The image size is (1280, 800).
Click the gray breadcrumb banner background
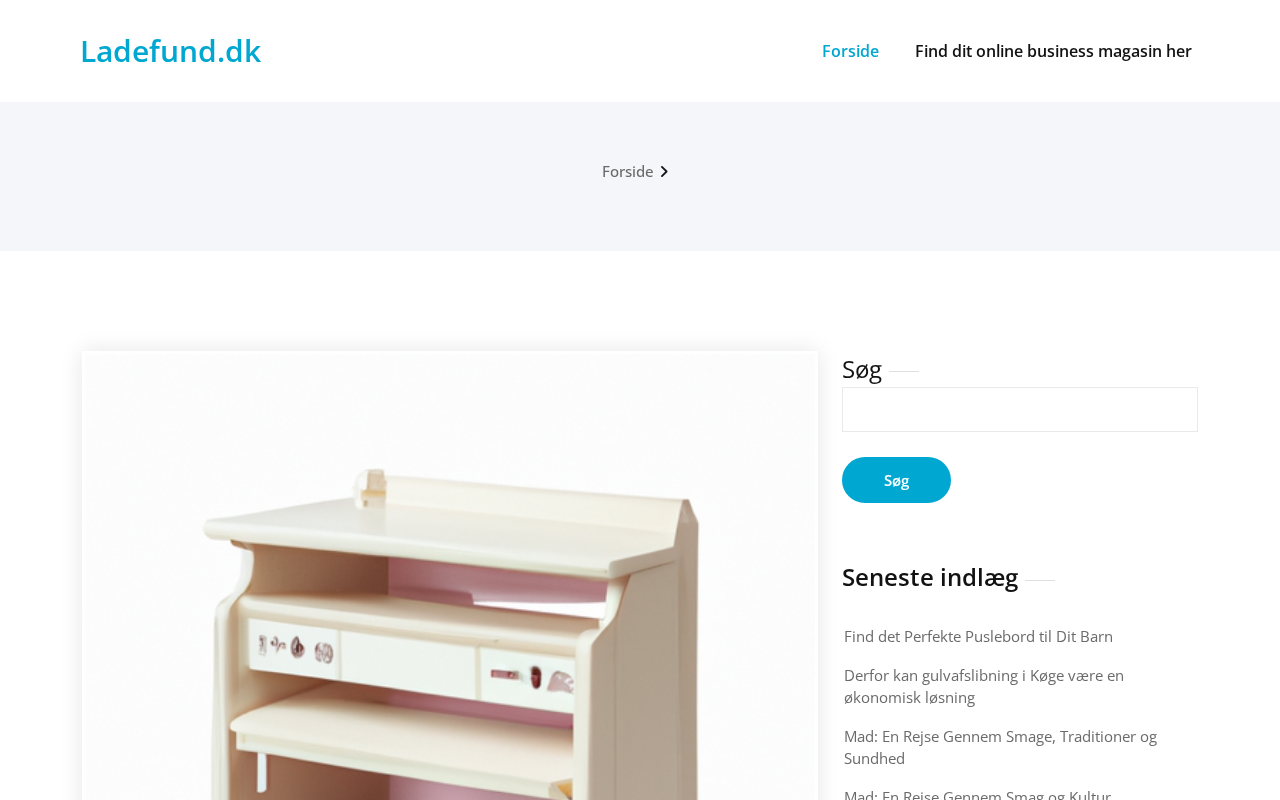[x=300, y=176]
